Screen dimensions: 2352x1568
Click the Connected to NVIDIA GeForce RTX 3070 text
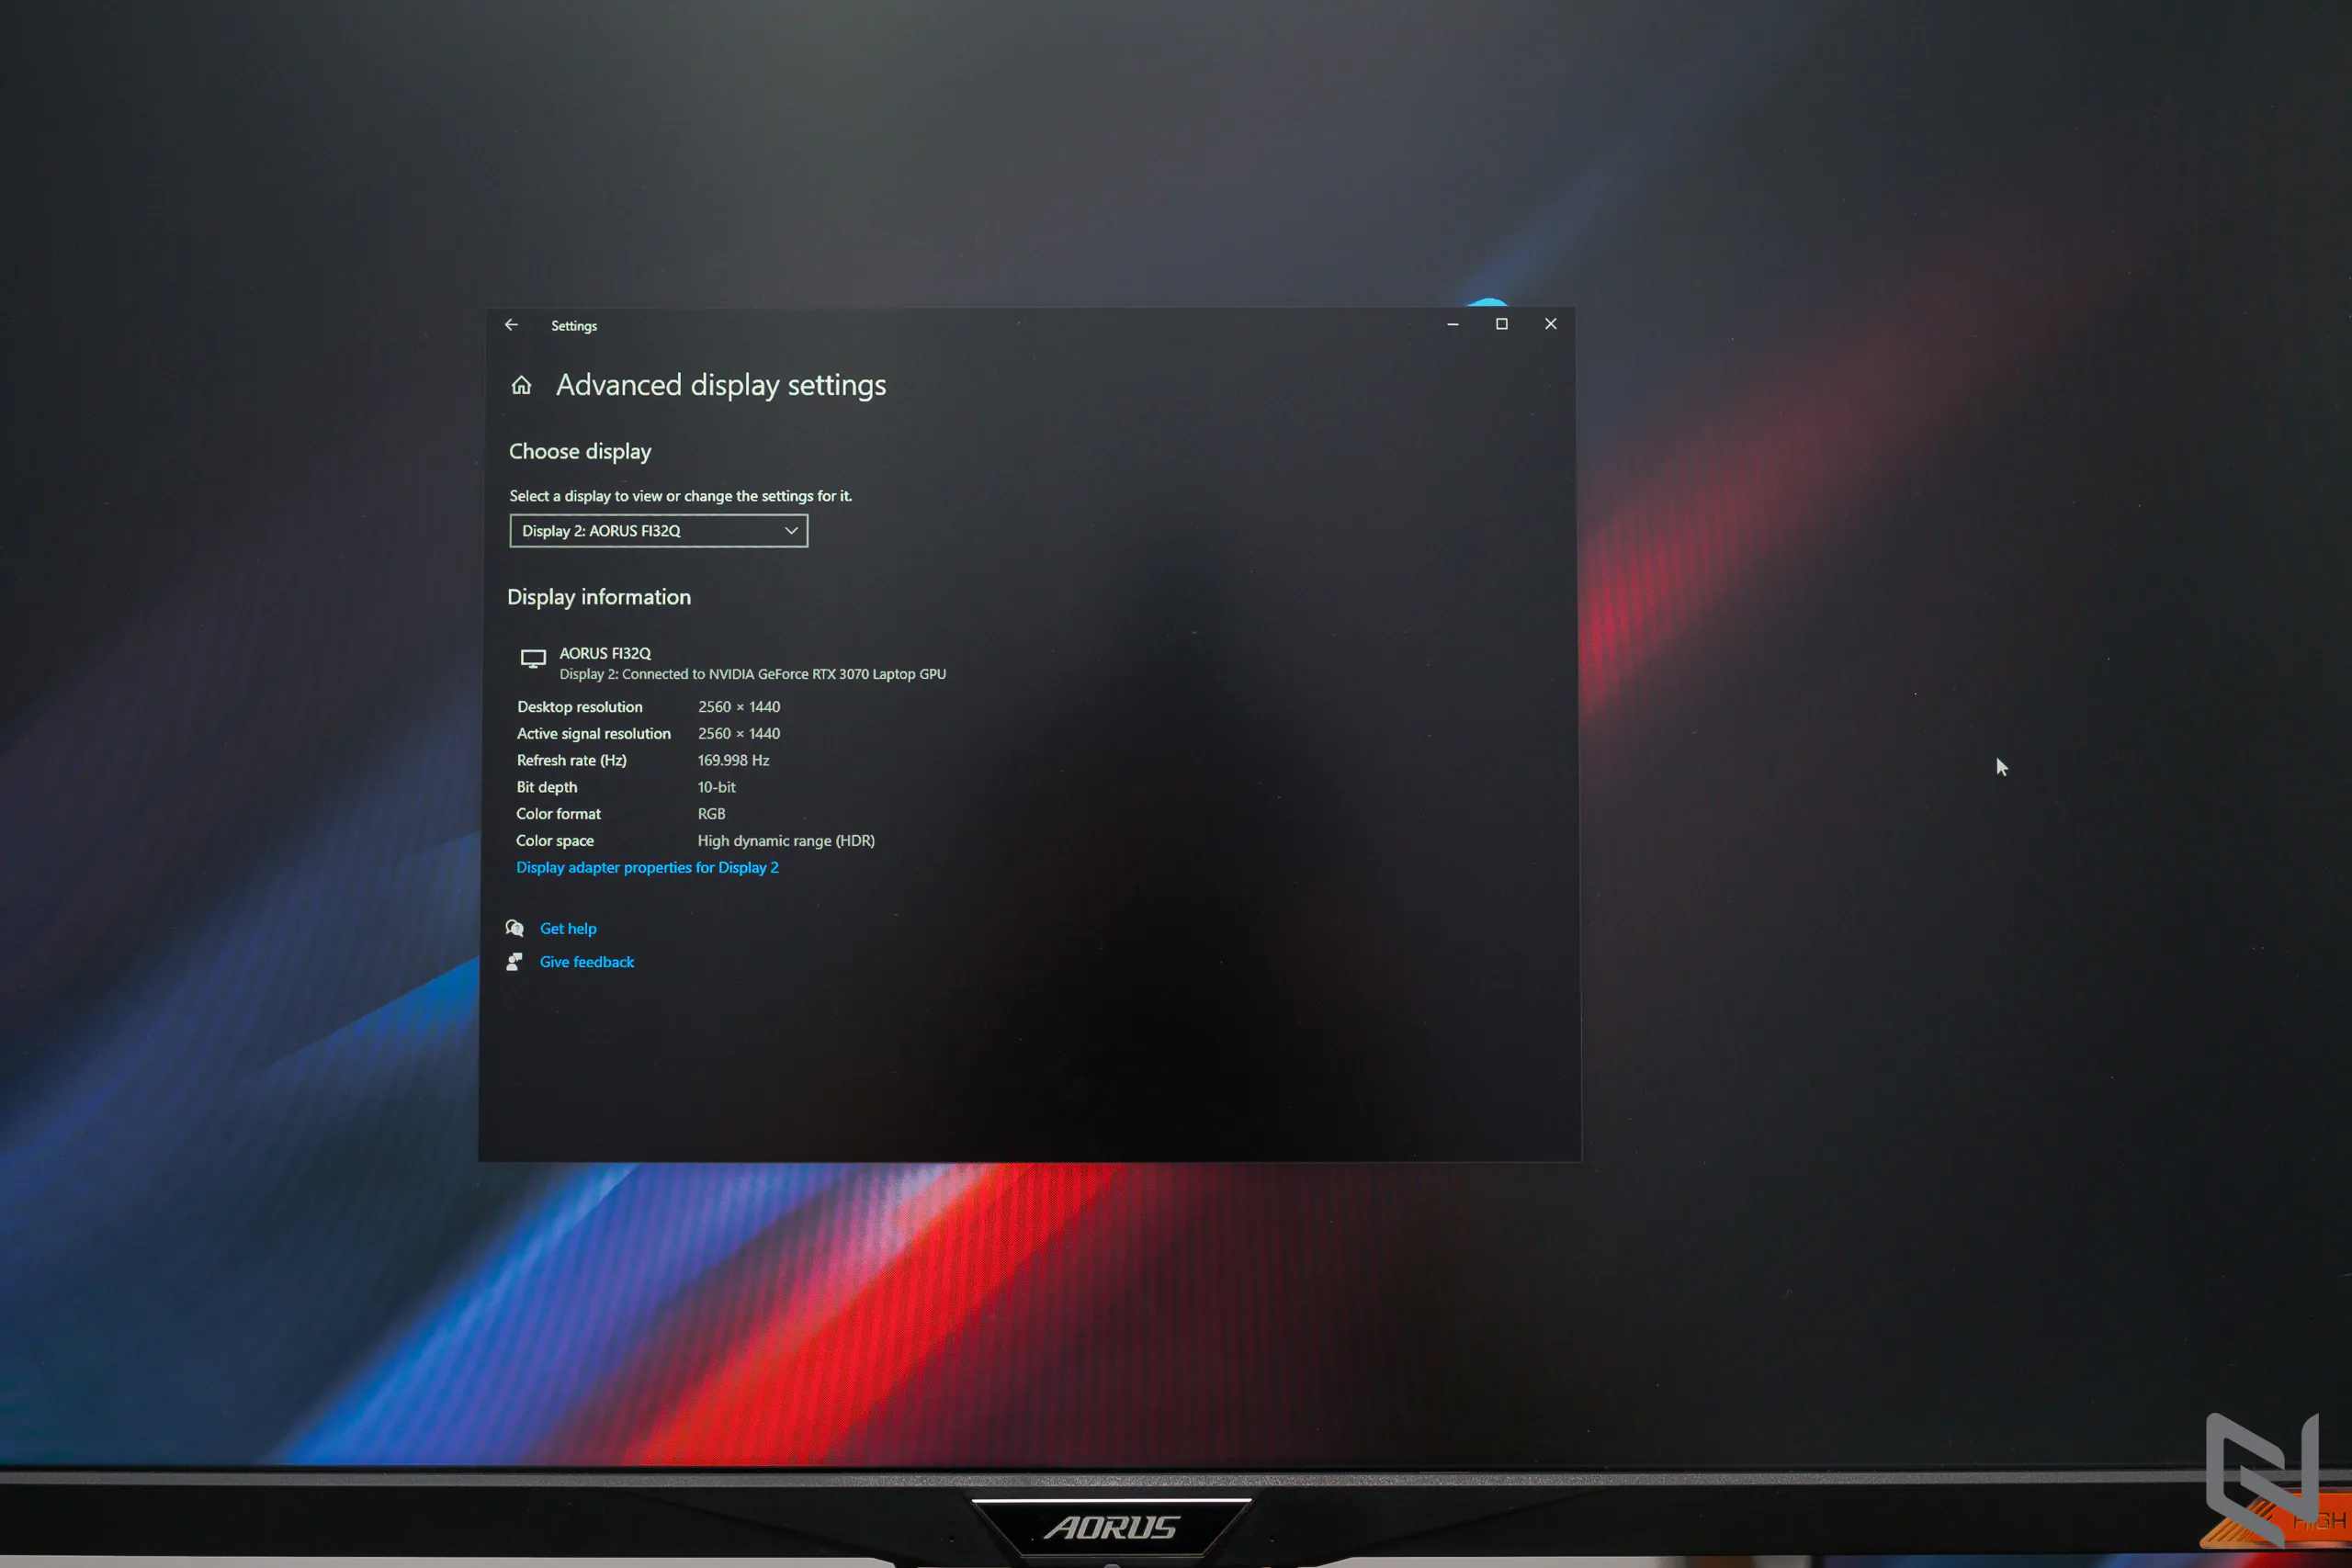pyautogui.click(x=752, y=674)
